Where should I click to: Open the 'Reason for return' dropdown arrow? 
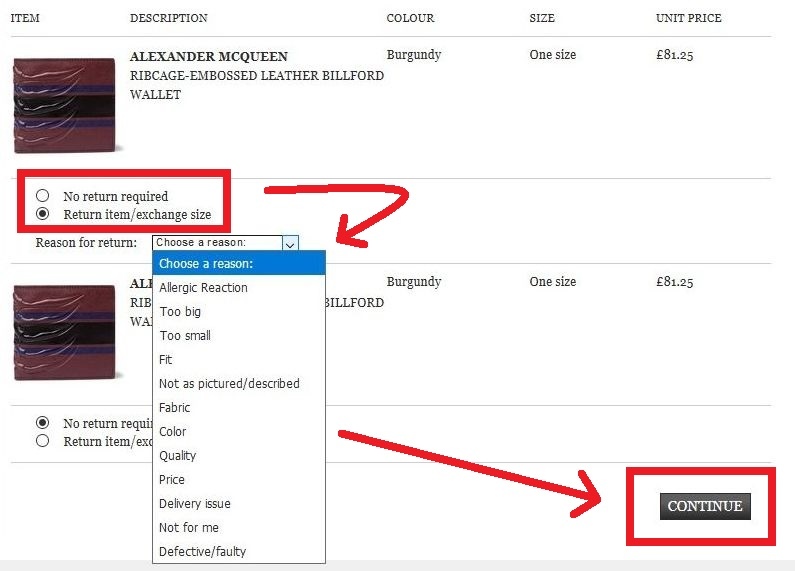[290, 243]
